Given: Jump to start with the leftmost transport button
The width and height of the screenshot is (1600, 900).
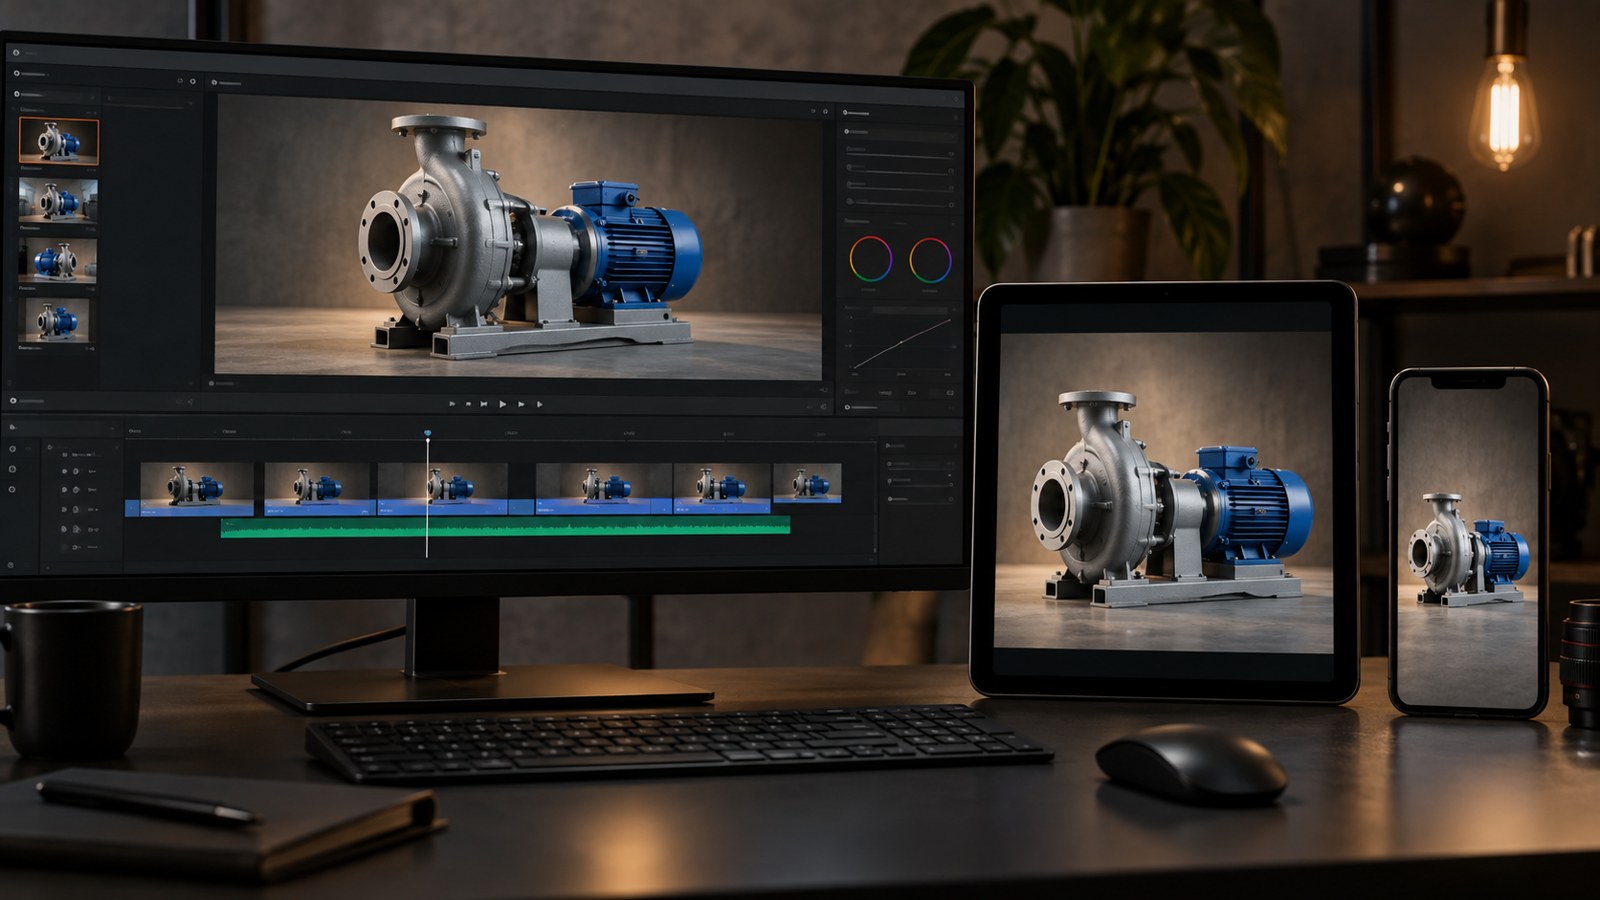Looking at the screenshot, I should point(452,404).
